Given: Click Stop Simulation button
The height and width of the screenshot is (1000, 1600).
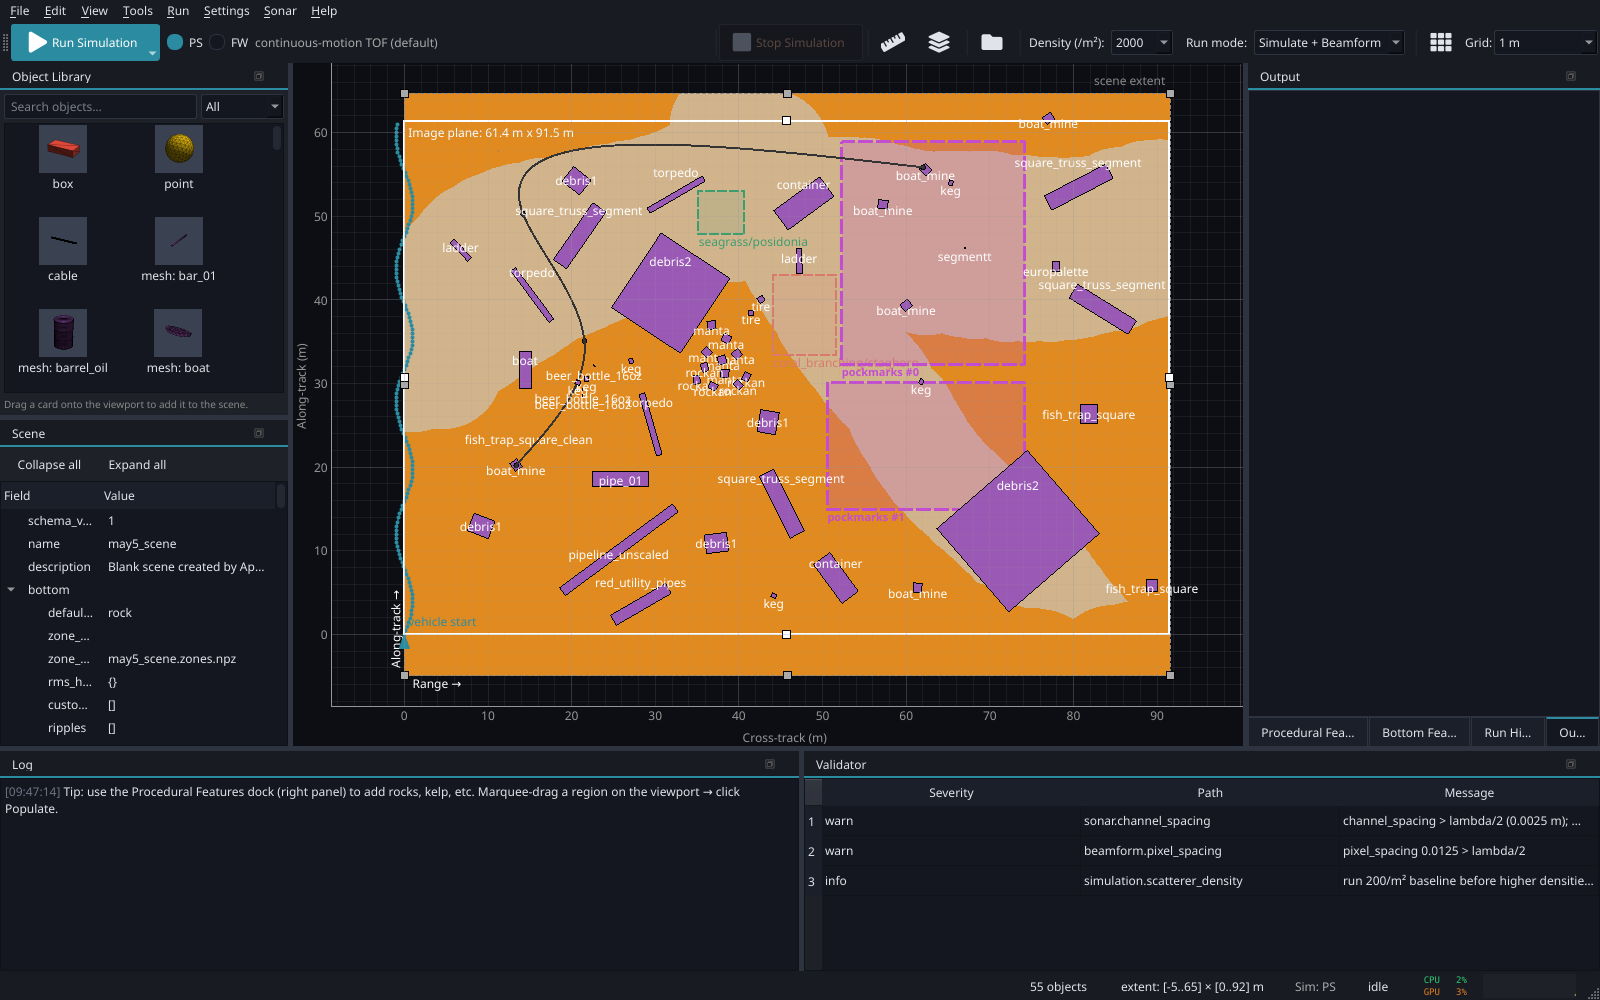Looking at the screenshot, I should click(790, 42).
